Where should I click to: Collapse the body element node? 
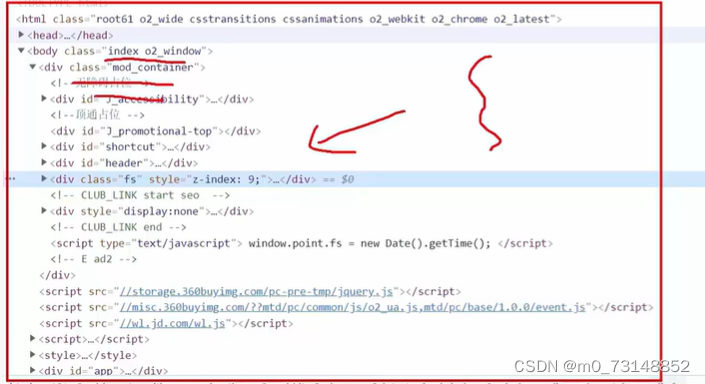(x=21, y=51)
